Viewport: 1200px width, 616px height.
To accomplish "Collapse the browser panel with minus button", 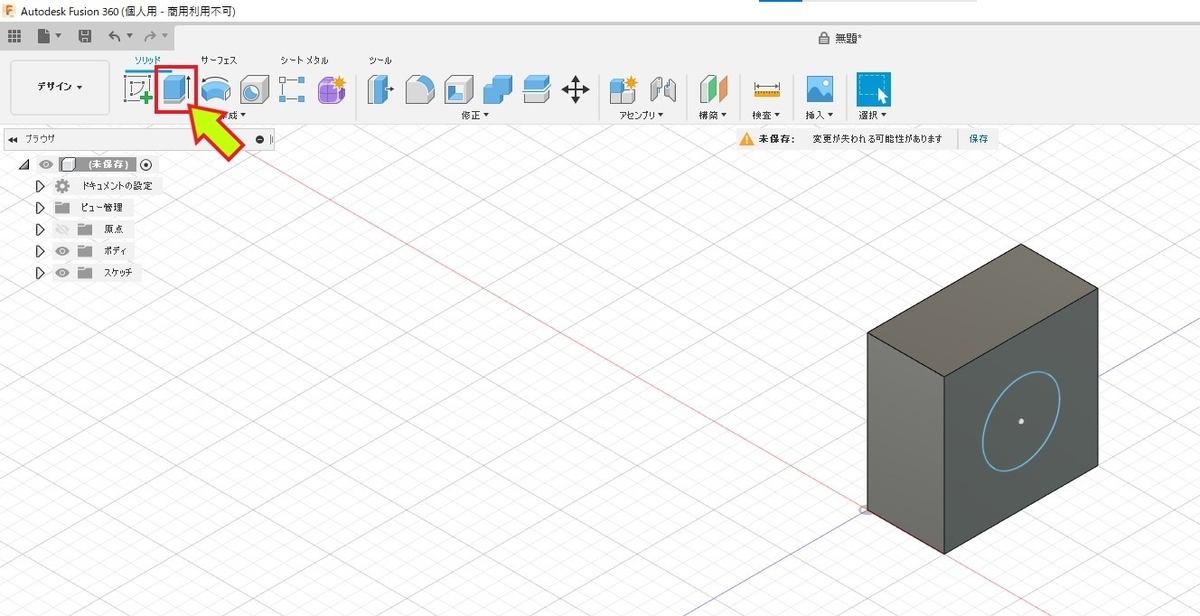I will click(x=260, y=139).
